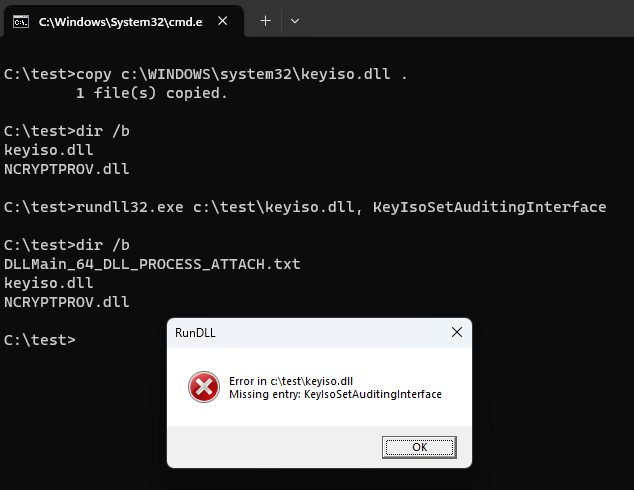The width and height of the screenshot is (634, 490).
Task: Expand the new tab profile dropdown
Action: [295, 21]
